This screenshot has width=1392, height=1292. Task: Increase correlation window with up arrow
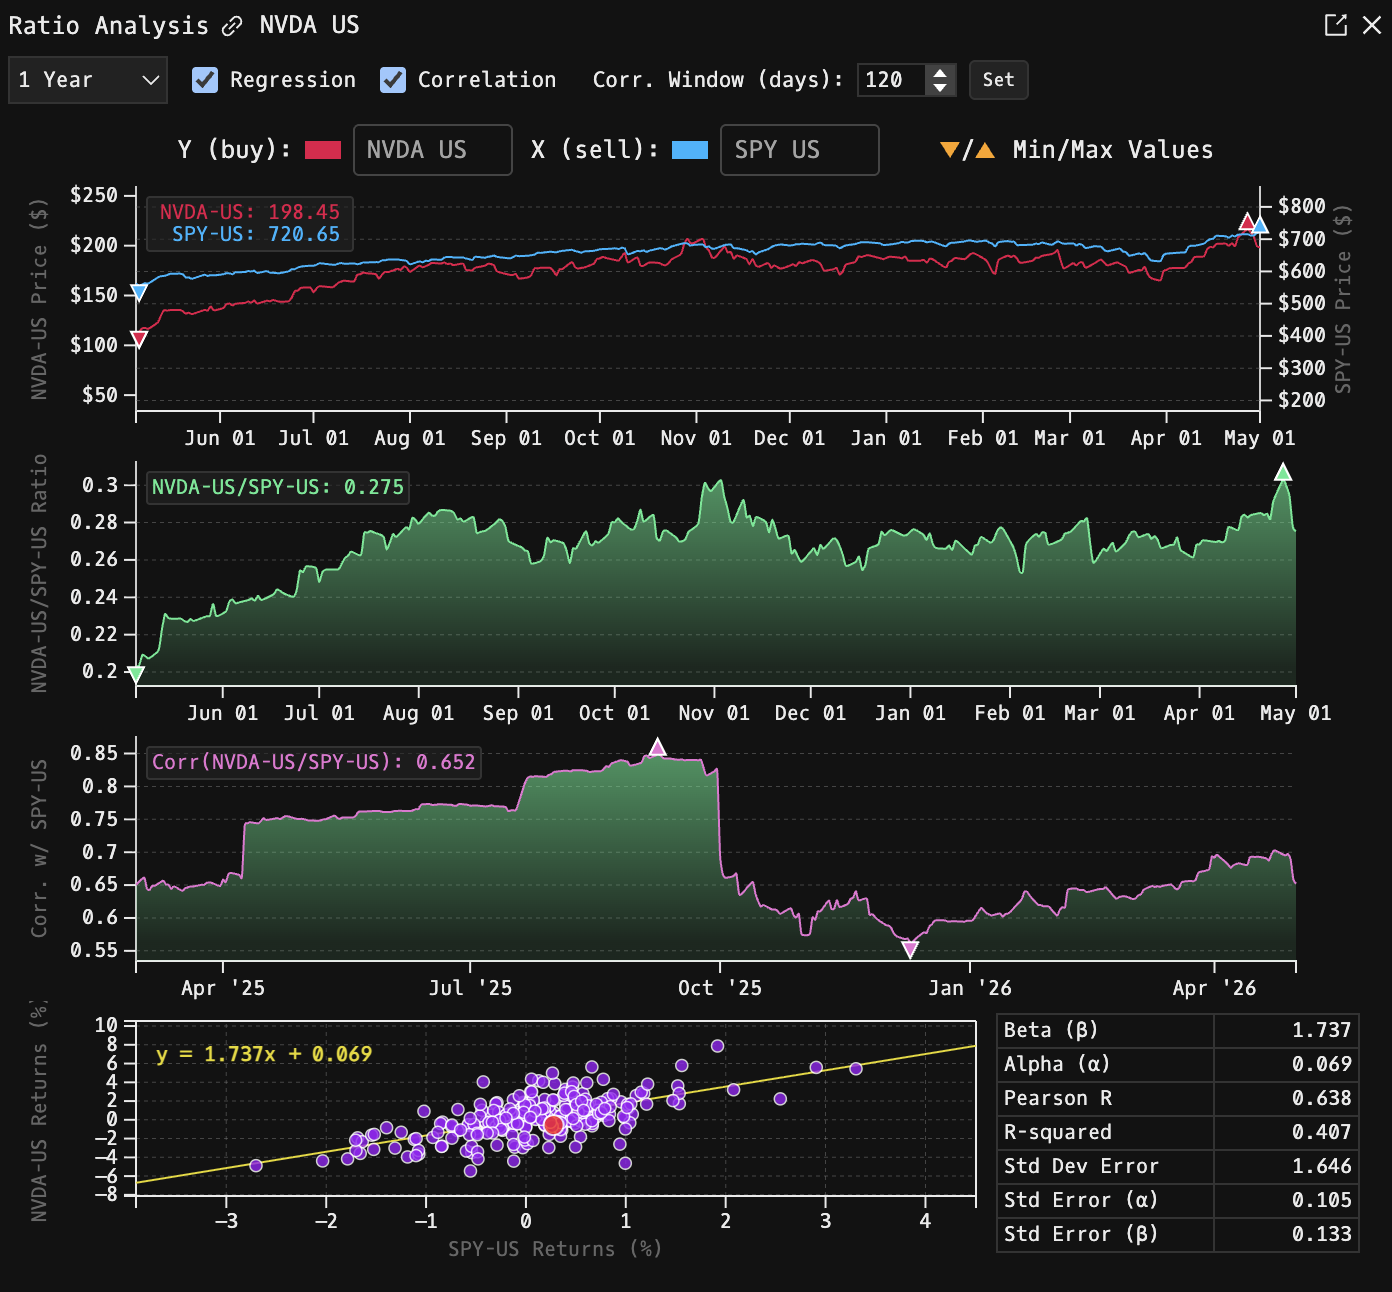[x=940, y=73]
